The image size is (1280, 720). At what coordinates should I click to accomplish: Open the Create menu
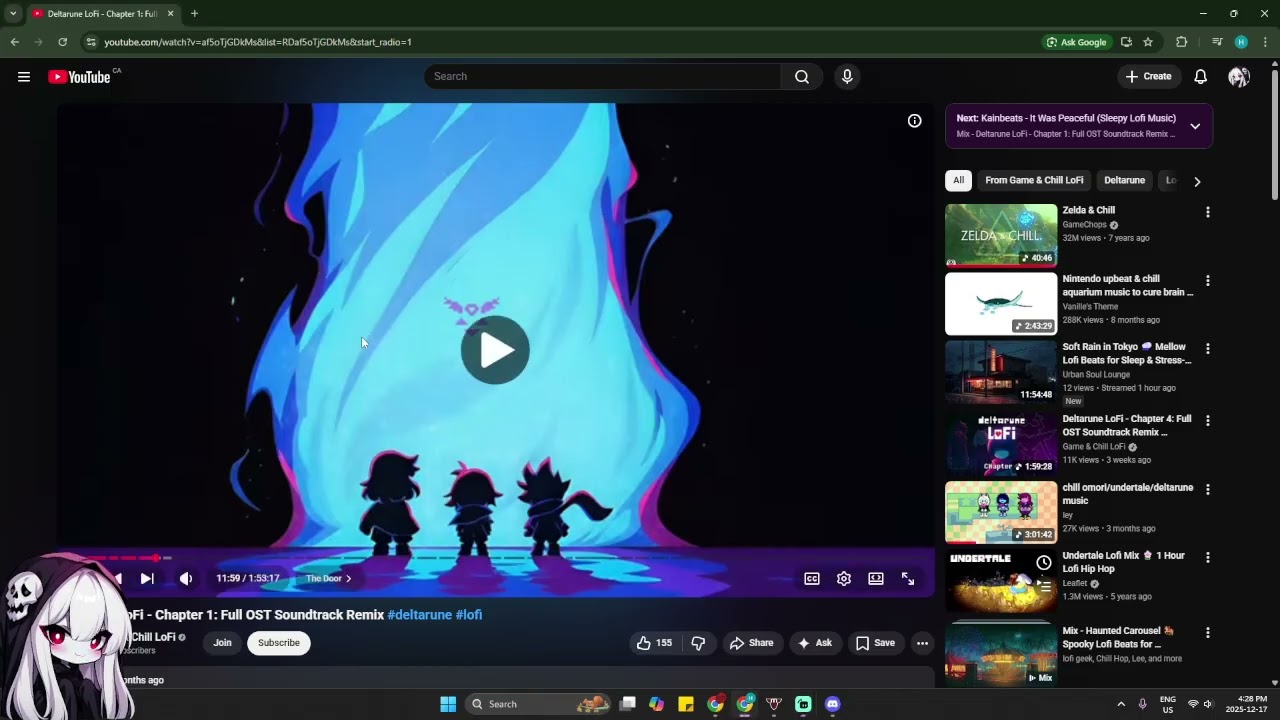tap(1148, 77)
